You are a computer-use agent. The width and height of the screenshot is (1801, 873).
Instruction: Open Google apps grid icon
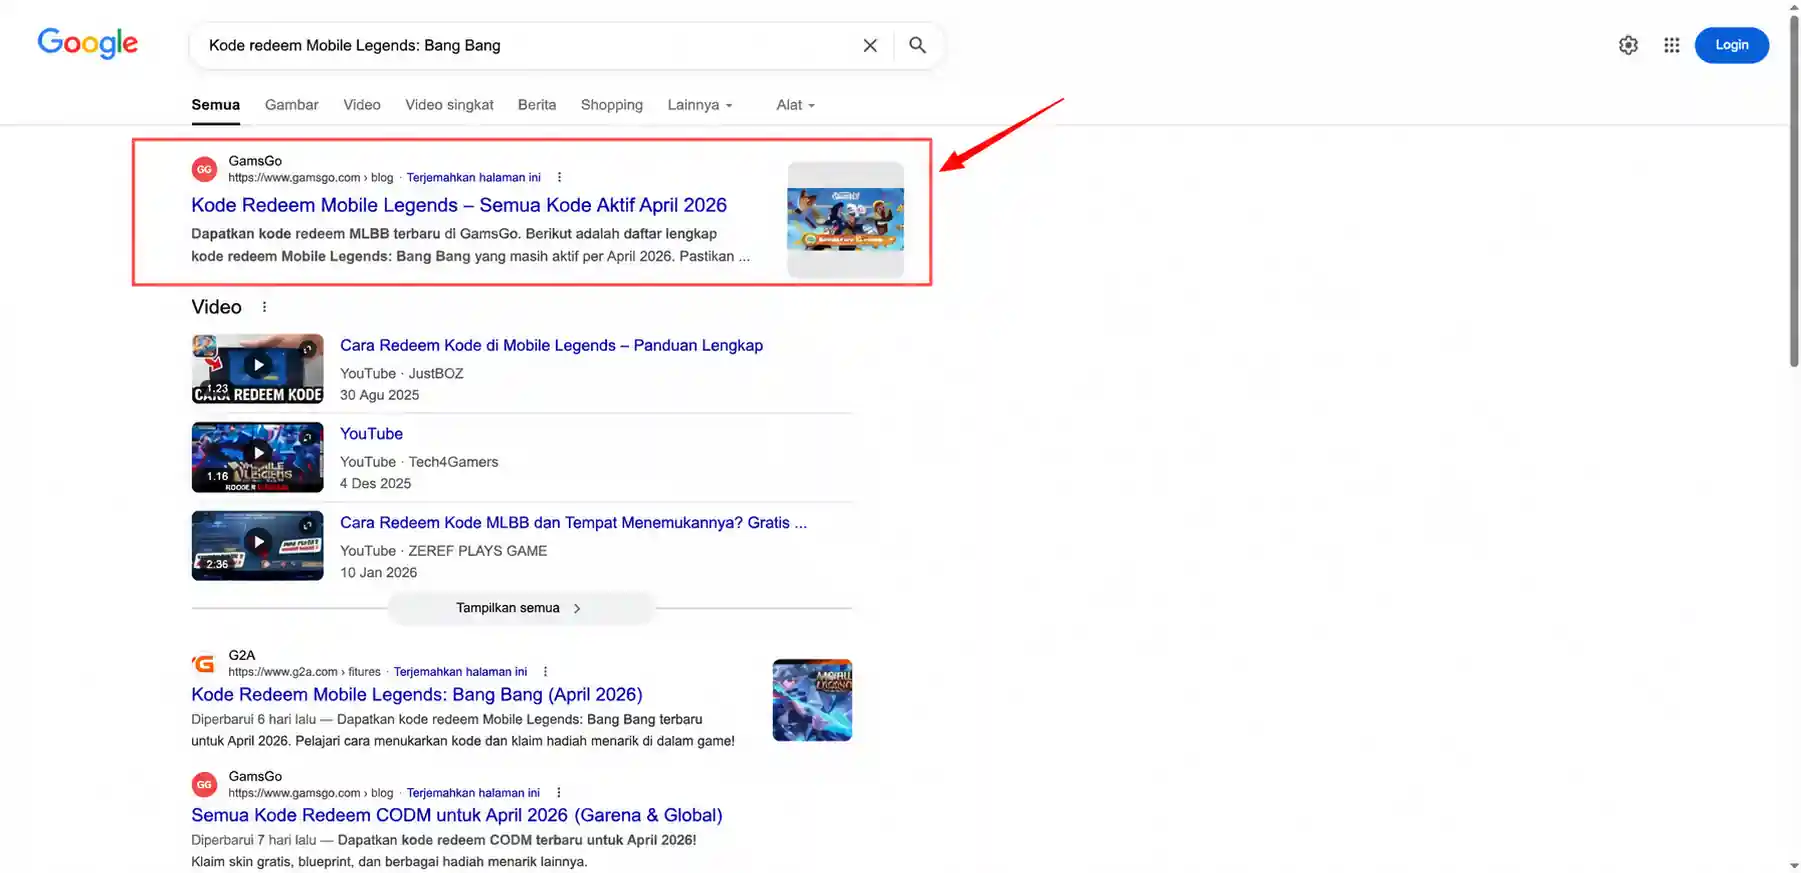tap(1671, 45)
